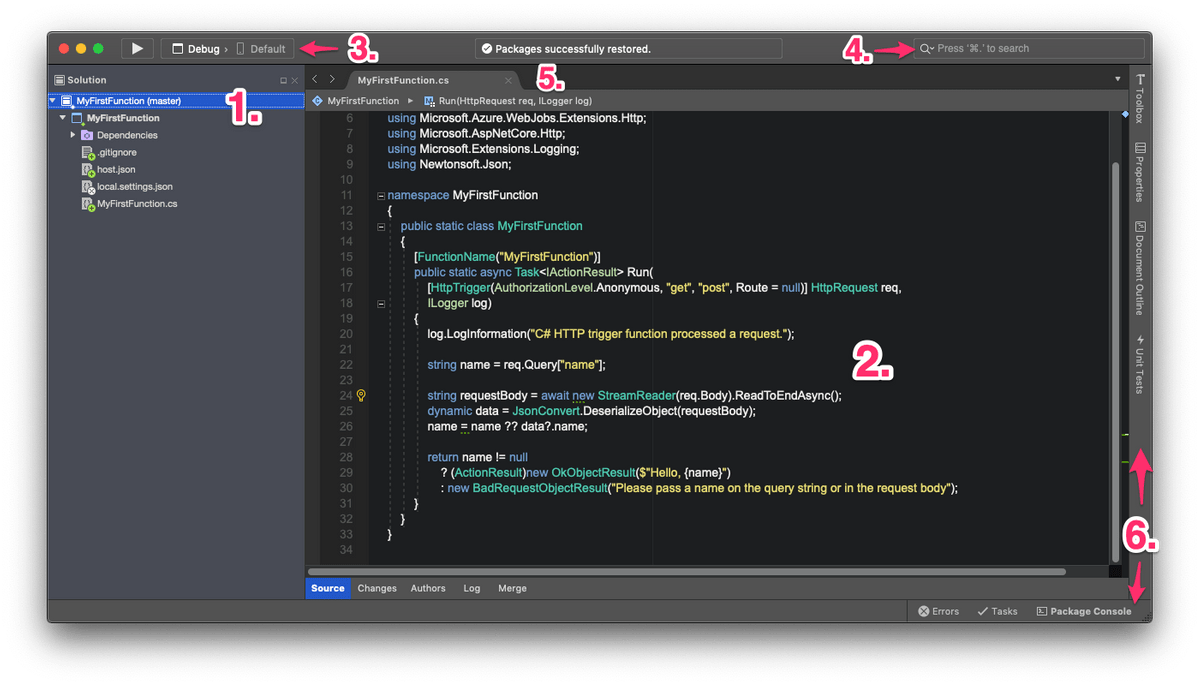Navigate back with the left arrow

click(x=314, y=79)
